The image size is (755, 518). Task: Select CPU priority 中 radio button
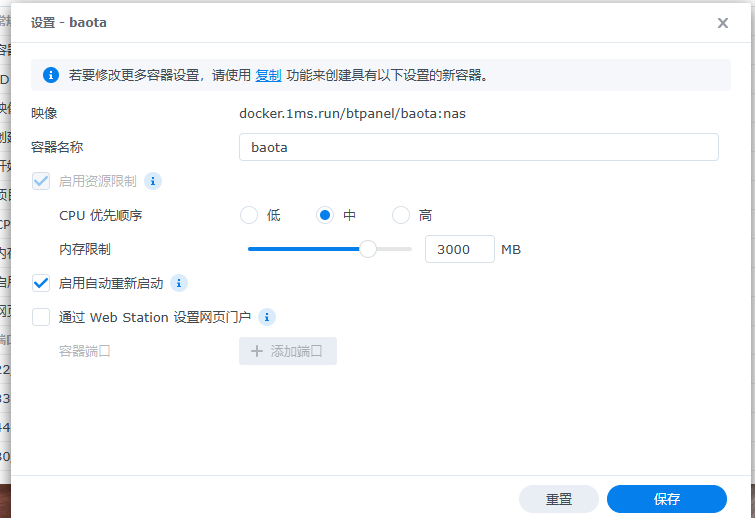(325, 215)
